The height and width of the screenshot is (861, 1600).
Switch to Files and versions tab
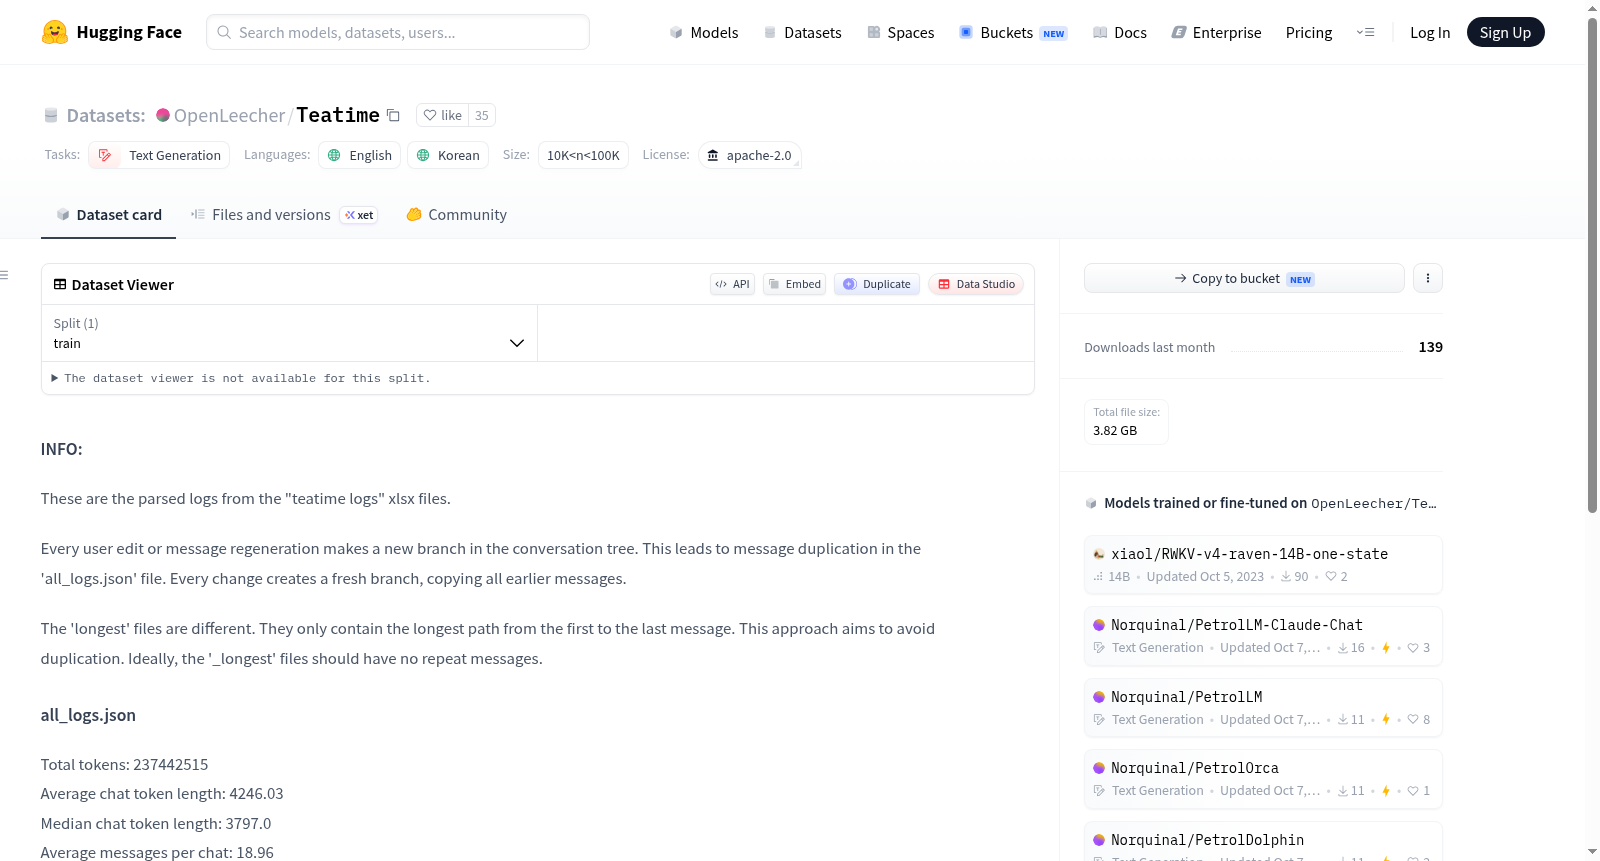[x=284, y=215]
